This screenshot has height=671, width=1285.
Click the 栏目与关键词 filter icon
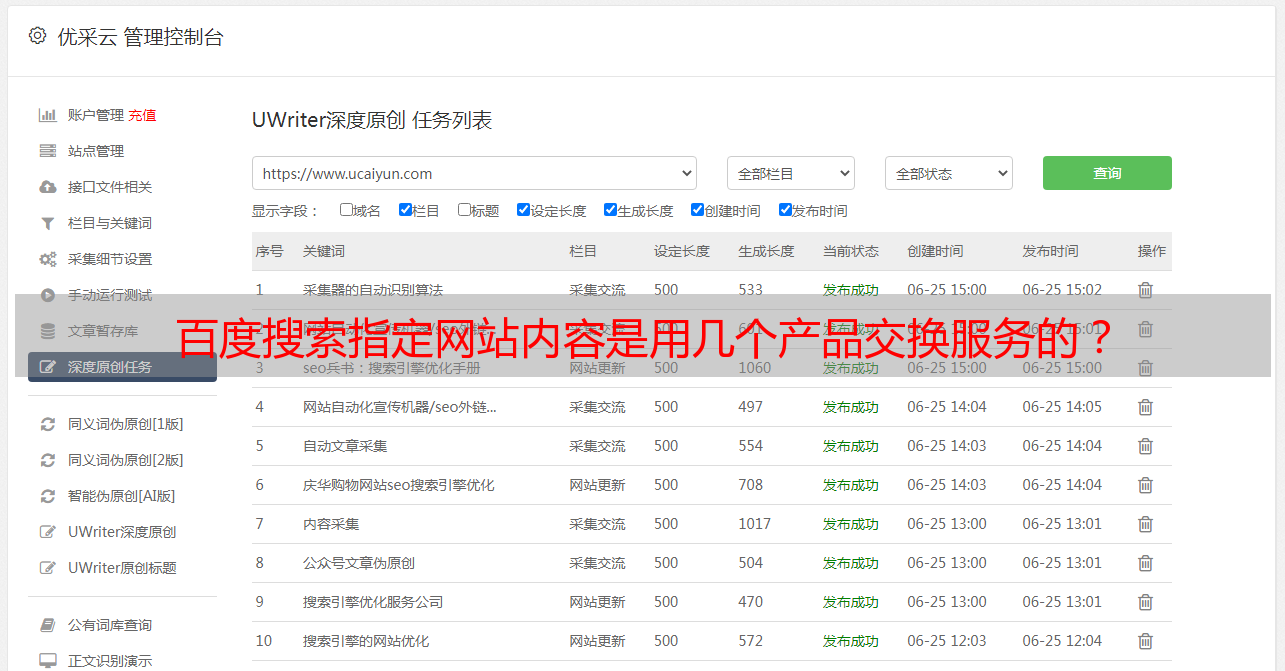pyautogui.click(x=47, y=223)
